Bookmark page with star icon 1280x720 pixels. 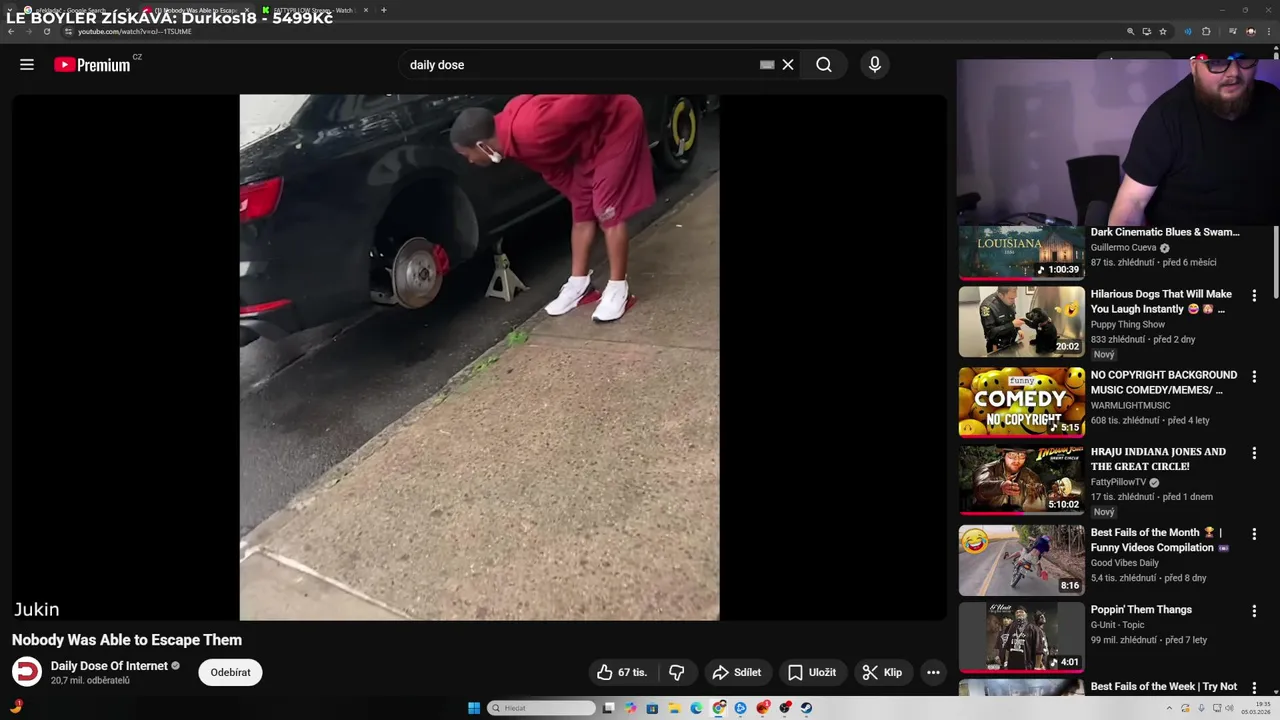click(1163, 31)
